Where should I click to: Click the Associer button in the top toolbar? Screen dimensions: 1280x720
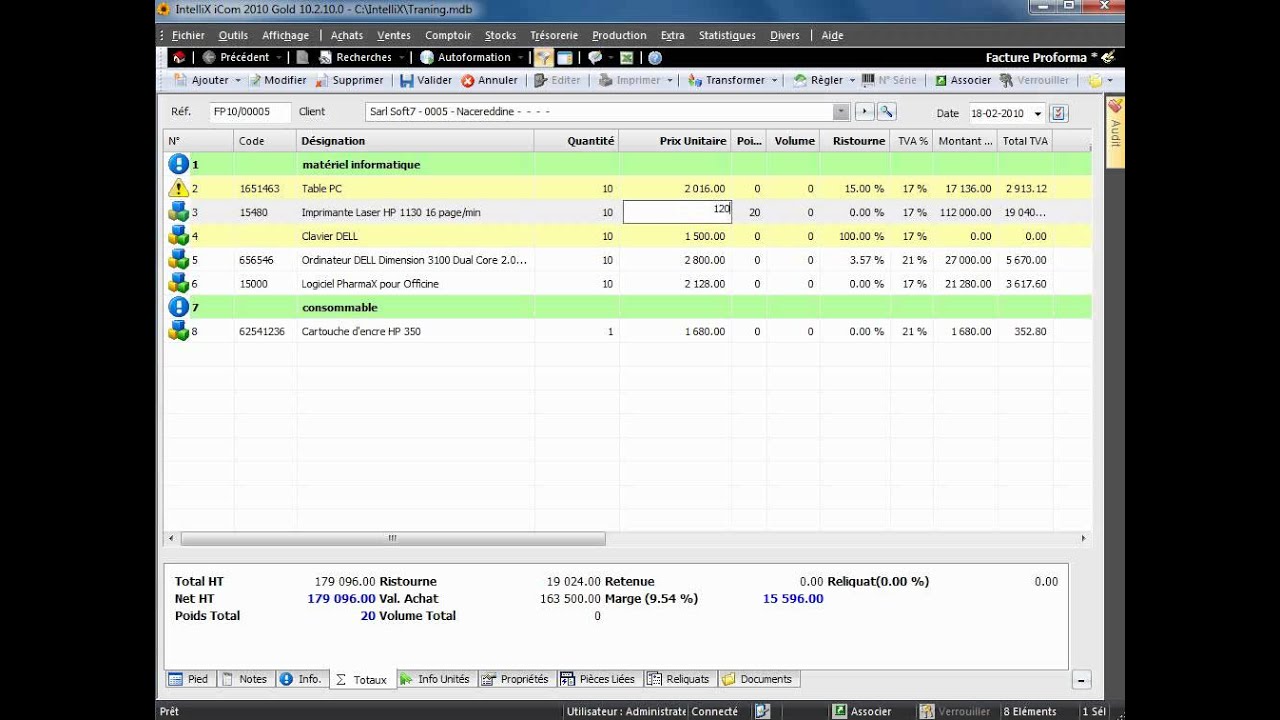[x=962, y=80]
